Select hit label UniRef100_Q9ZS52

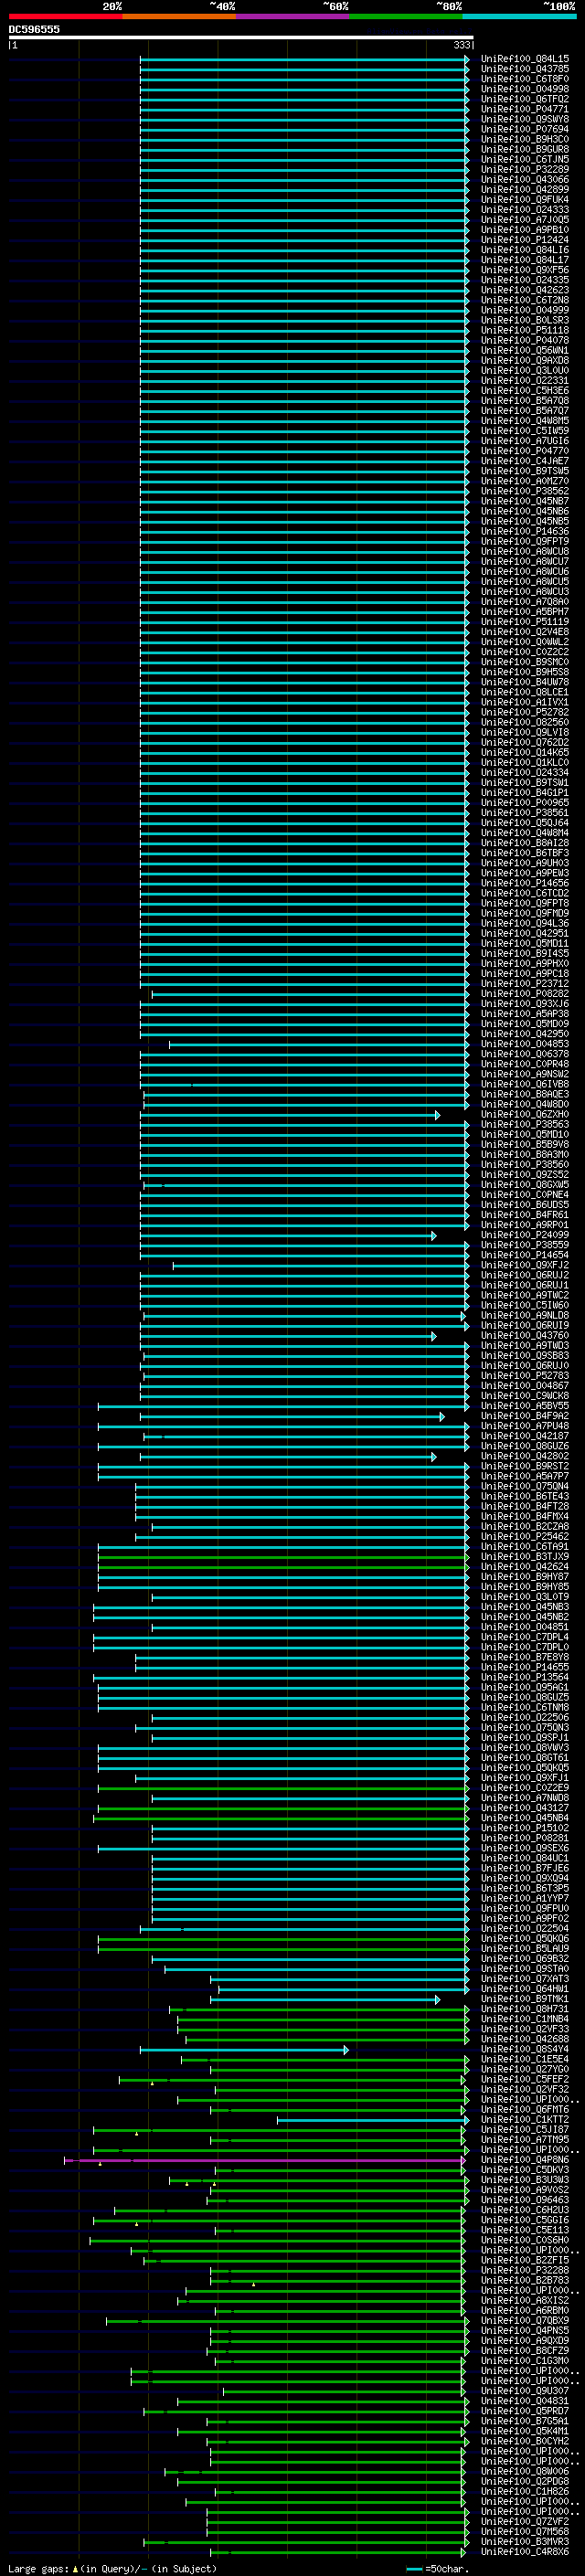click(x=525, y=1175)
